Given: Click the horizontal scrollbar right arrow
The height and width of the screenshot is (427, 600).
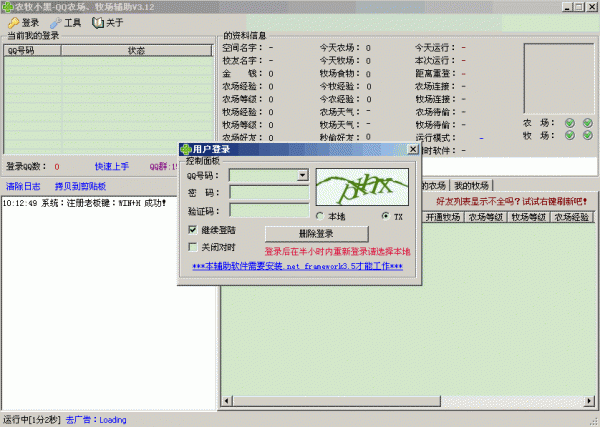Looking at the screenshot, I should point(589,401).
